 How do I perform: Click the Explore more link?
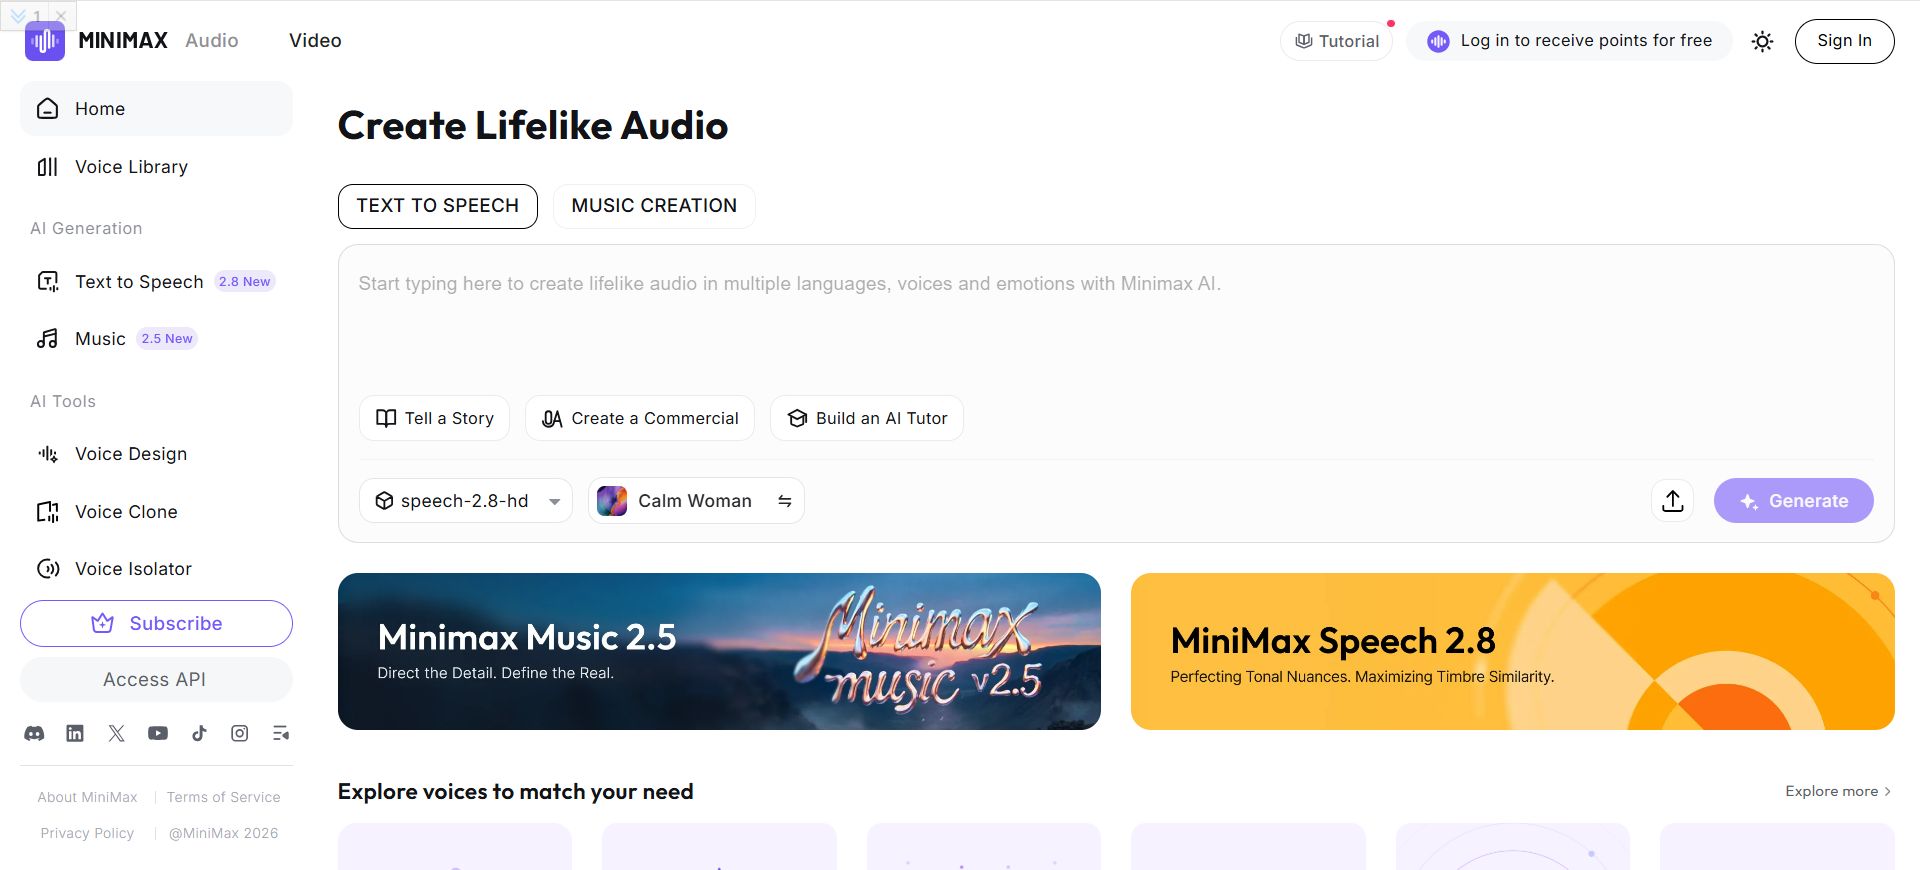coord(1838,792)
